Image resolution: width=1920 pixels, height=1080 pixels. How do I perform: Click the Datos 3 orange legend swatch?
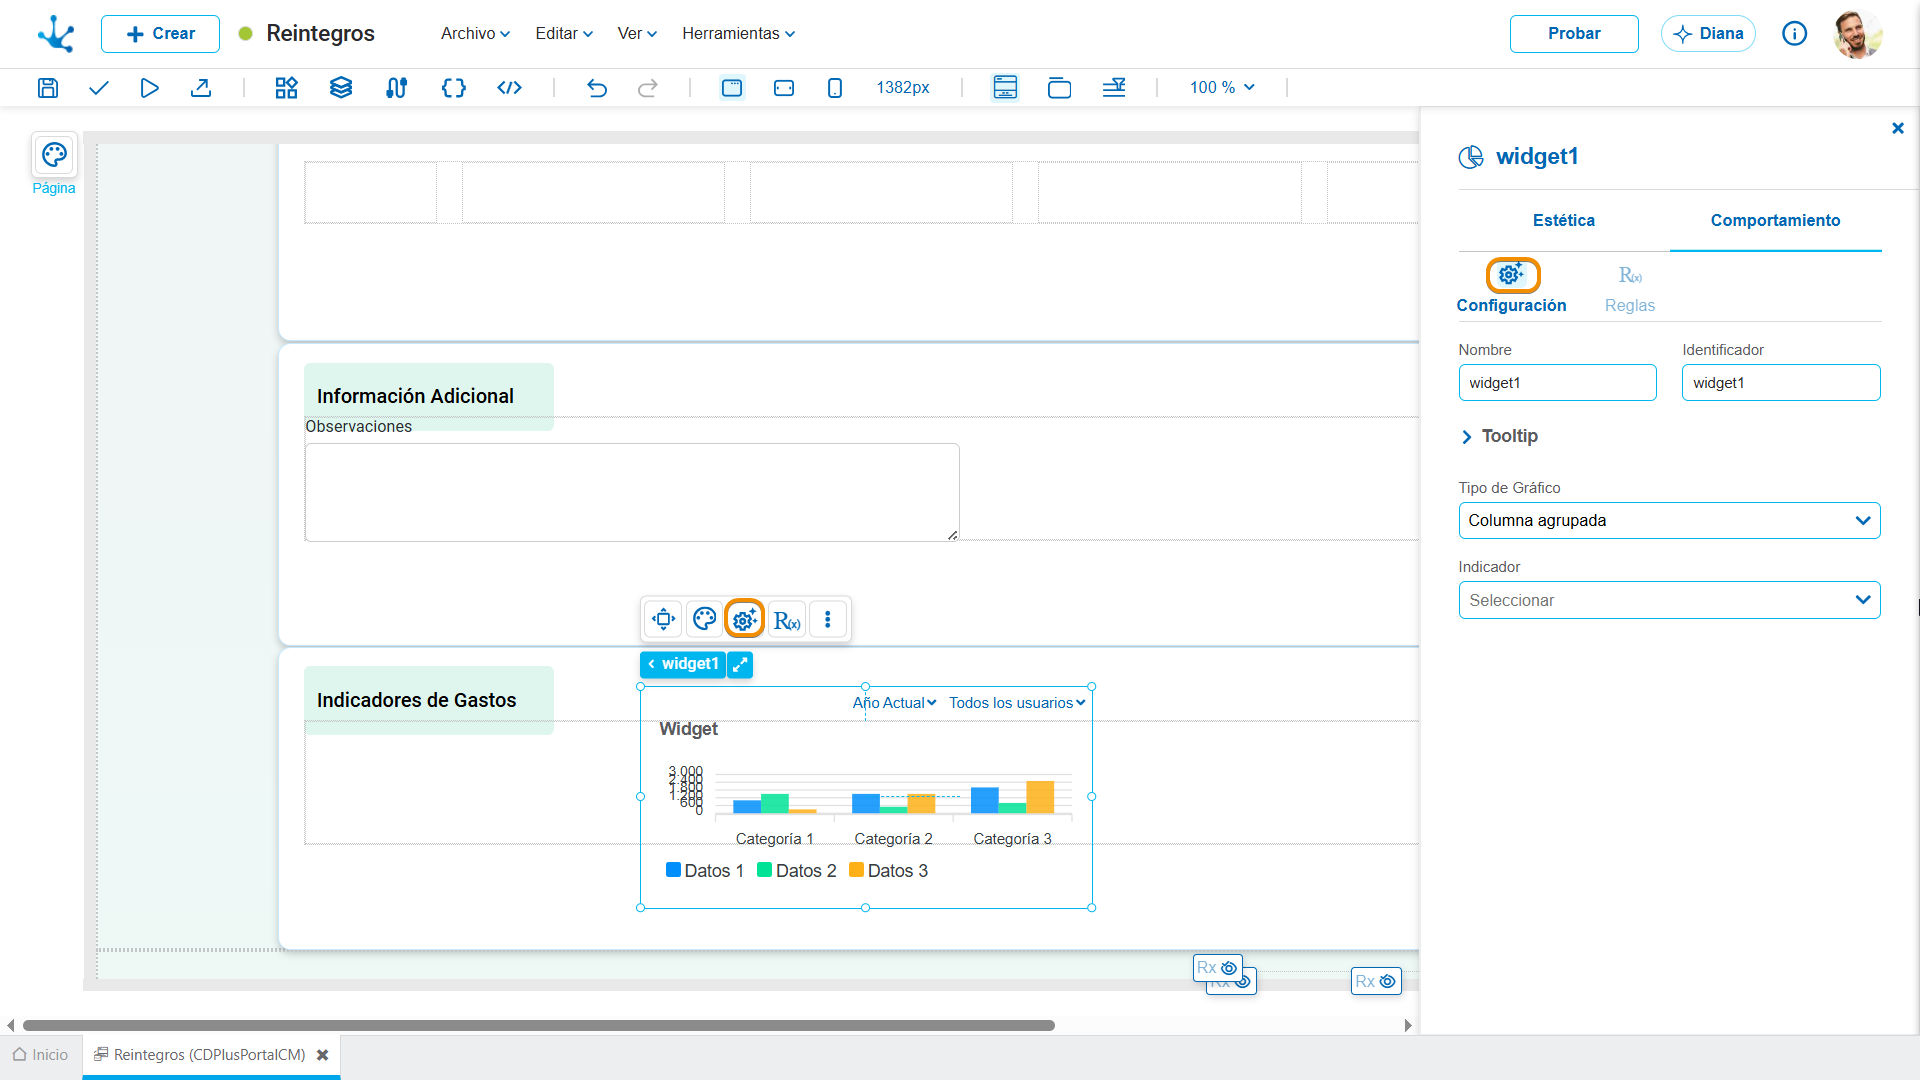click(x=856, y=871)
